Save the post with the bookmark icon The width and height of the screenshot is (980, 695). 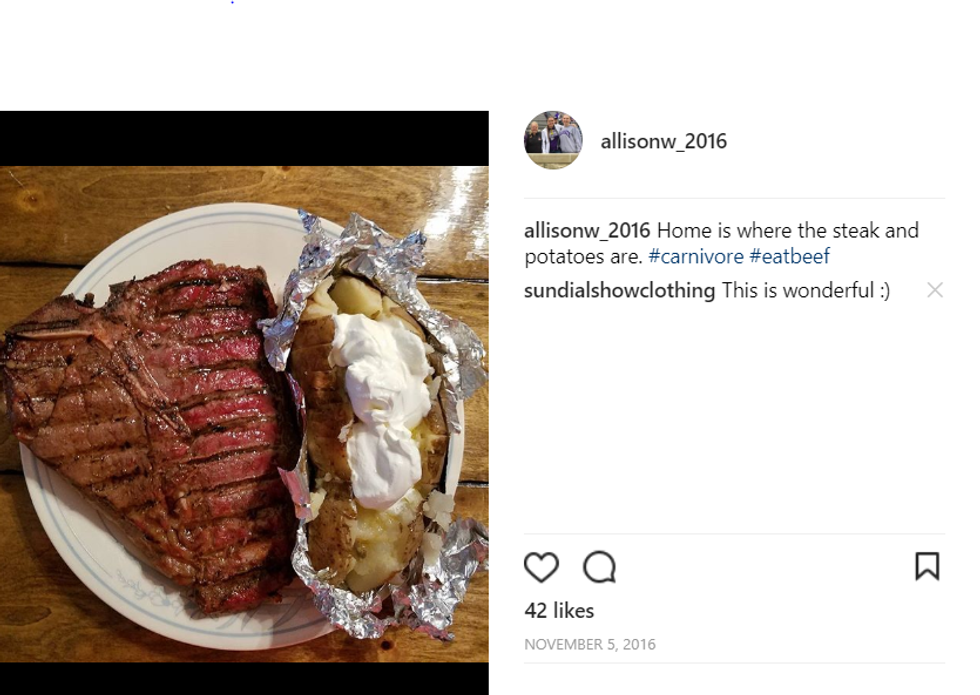click(927, 567)
